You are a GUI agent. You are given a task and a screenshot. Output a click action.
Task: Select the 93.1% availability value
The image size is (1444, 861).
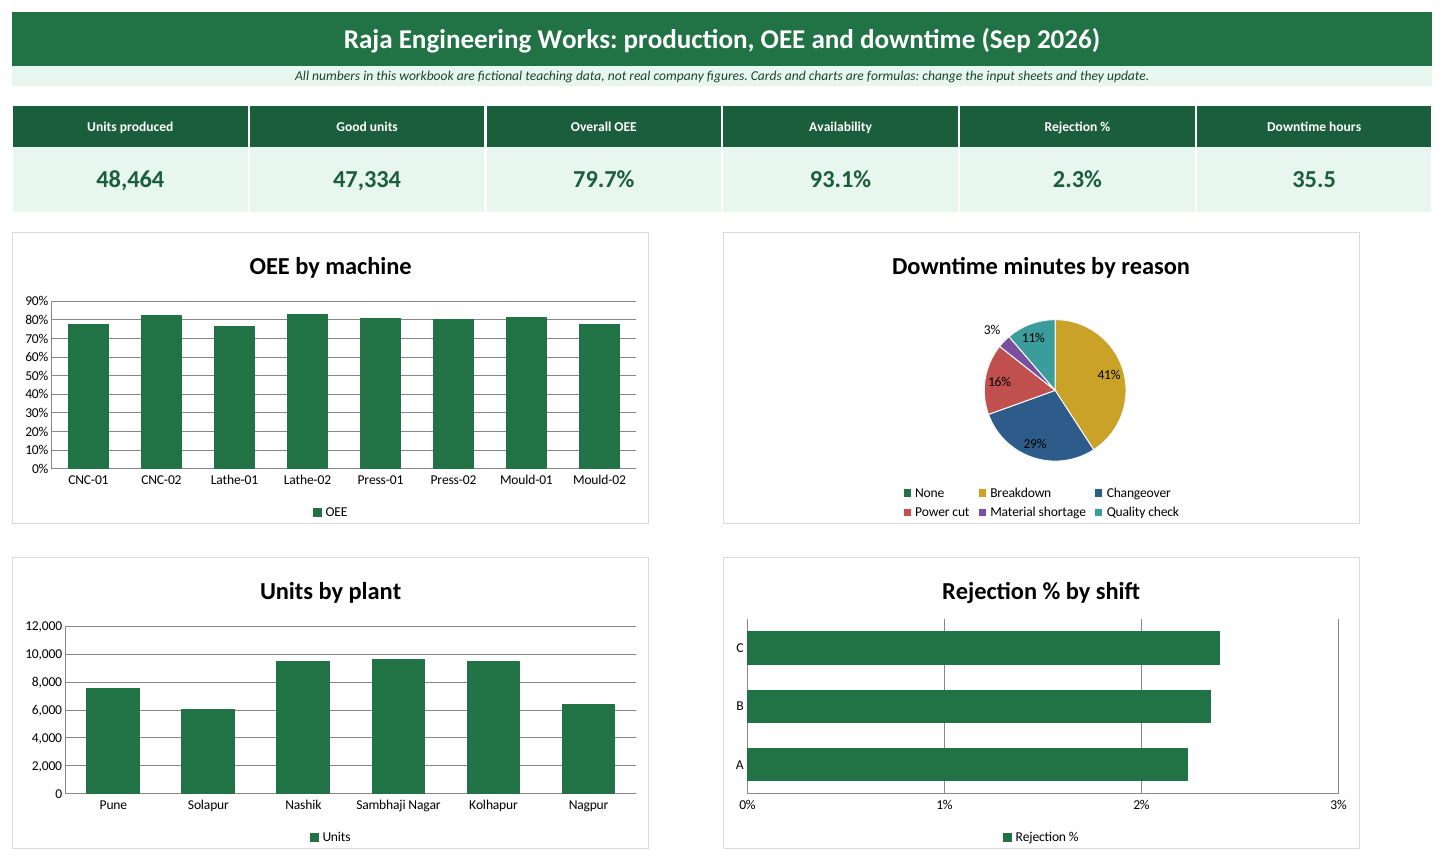coord(840,180)
